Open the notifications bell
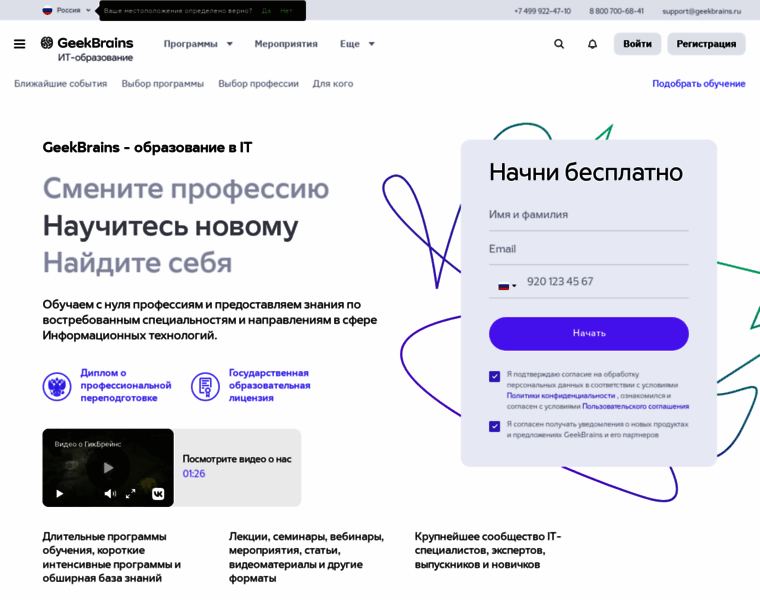760x600 pixels. pos(592,44)
